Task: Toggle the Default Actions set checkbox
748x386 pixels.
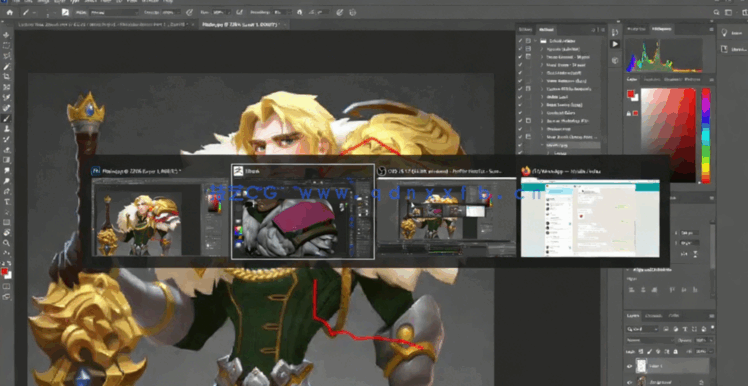Action: coord(520,41)
